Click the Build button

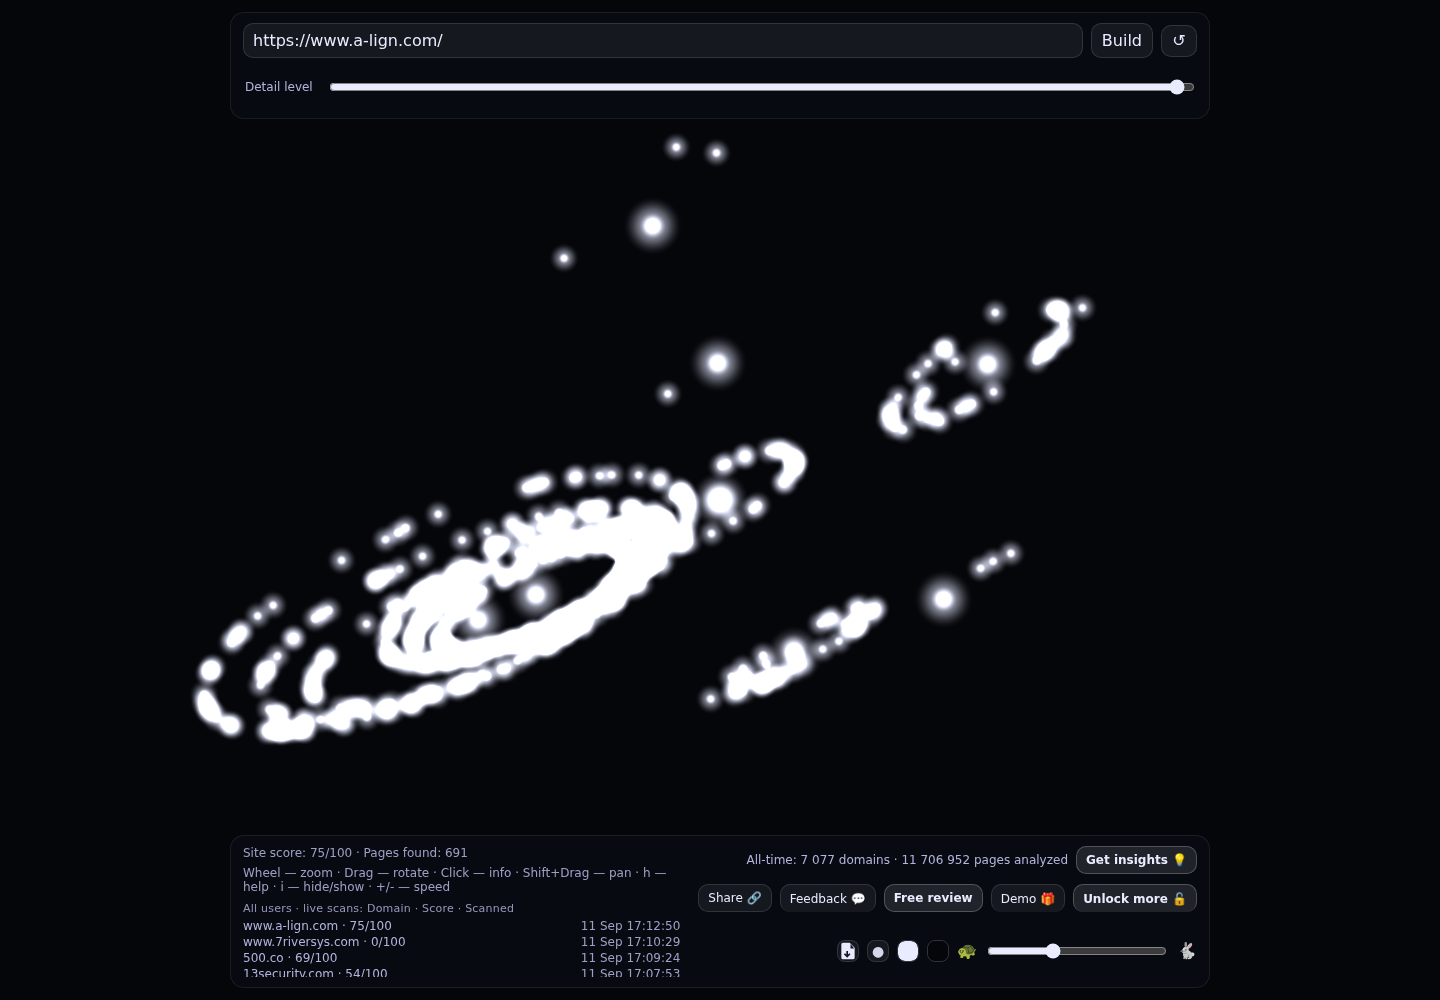click(x=1122, y=41)
